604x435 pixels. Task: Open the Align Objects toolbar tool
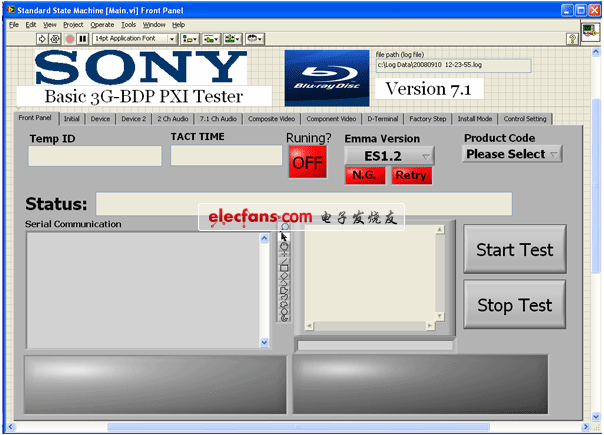tap(189, 38)
